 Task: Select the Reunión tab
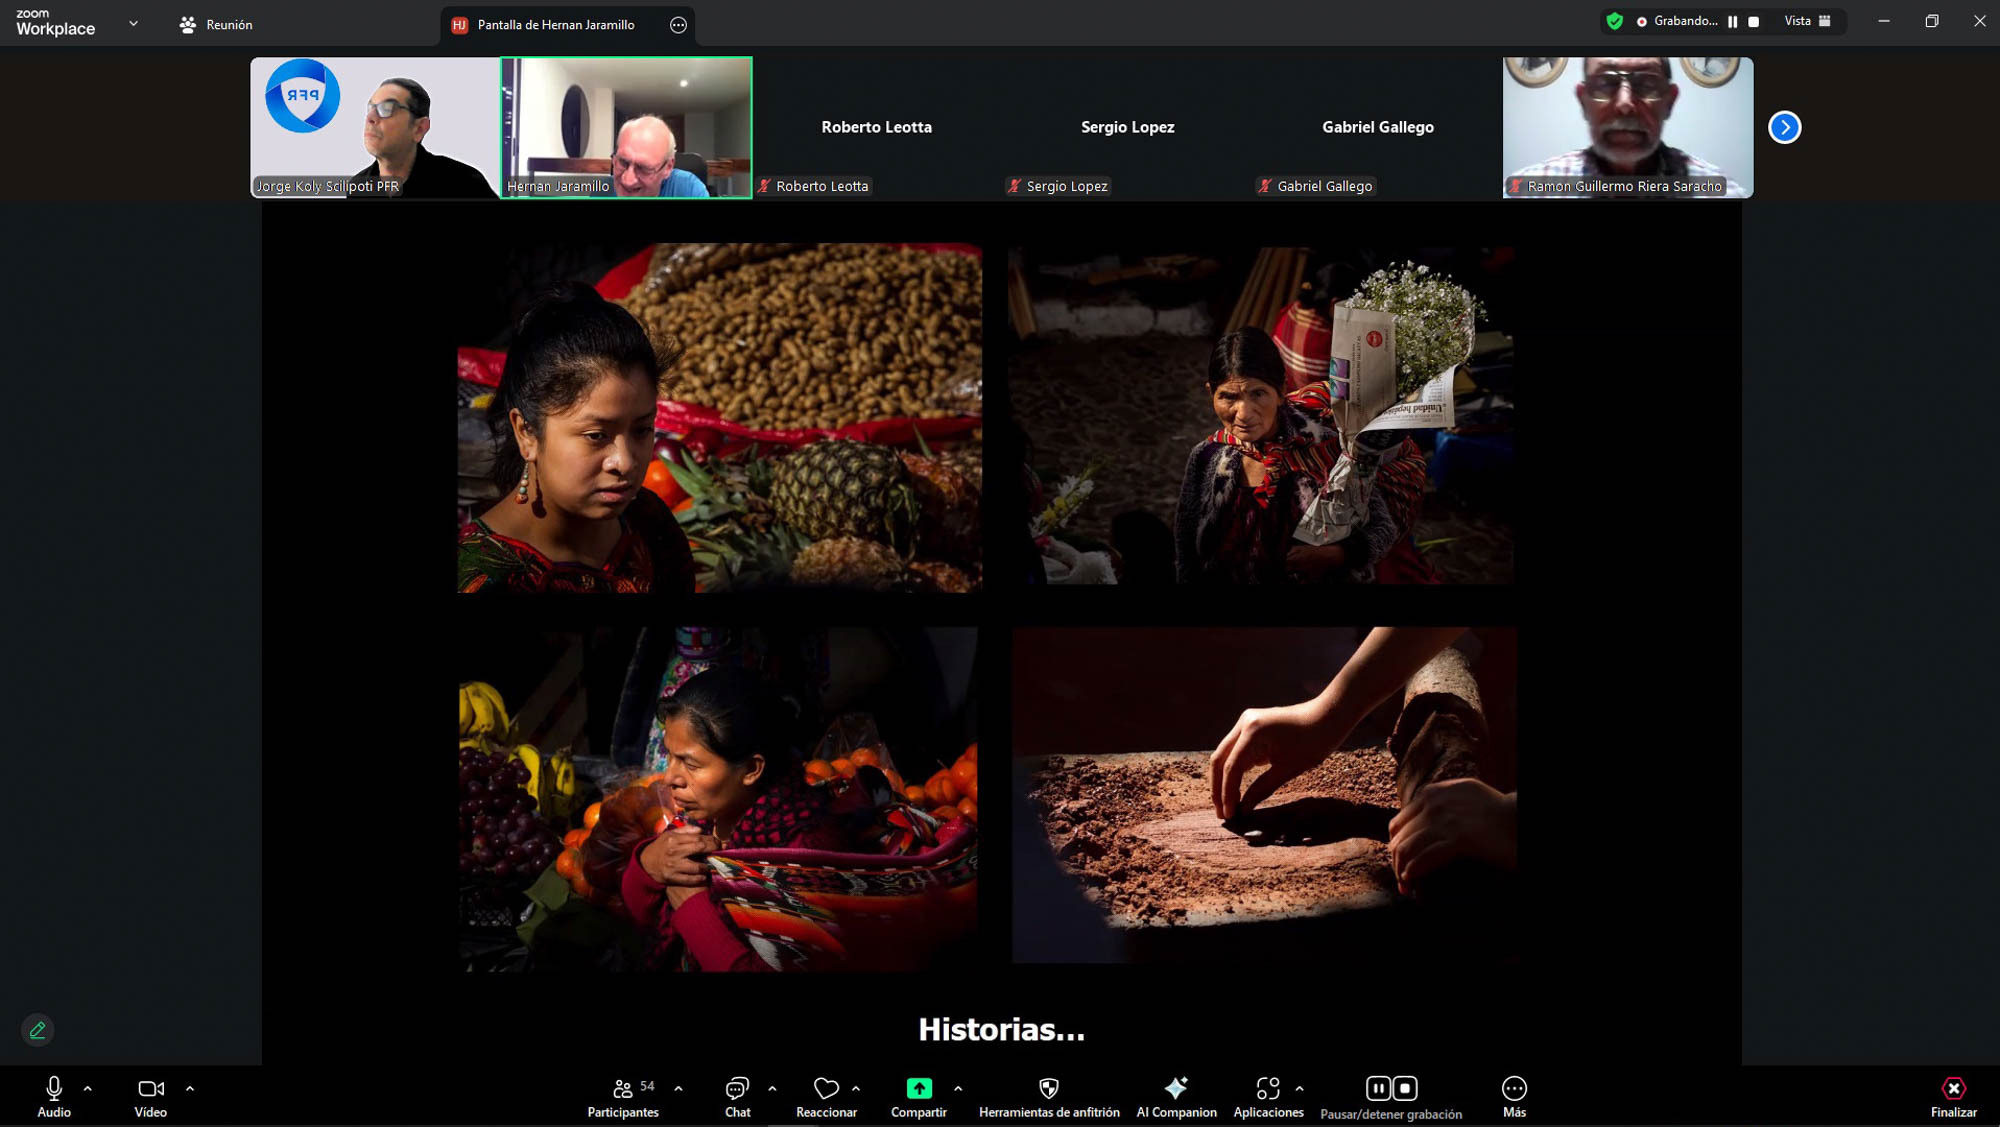pyautogui.click(x=216, y=25)
